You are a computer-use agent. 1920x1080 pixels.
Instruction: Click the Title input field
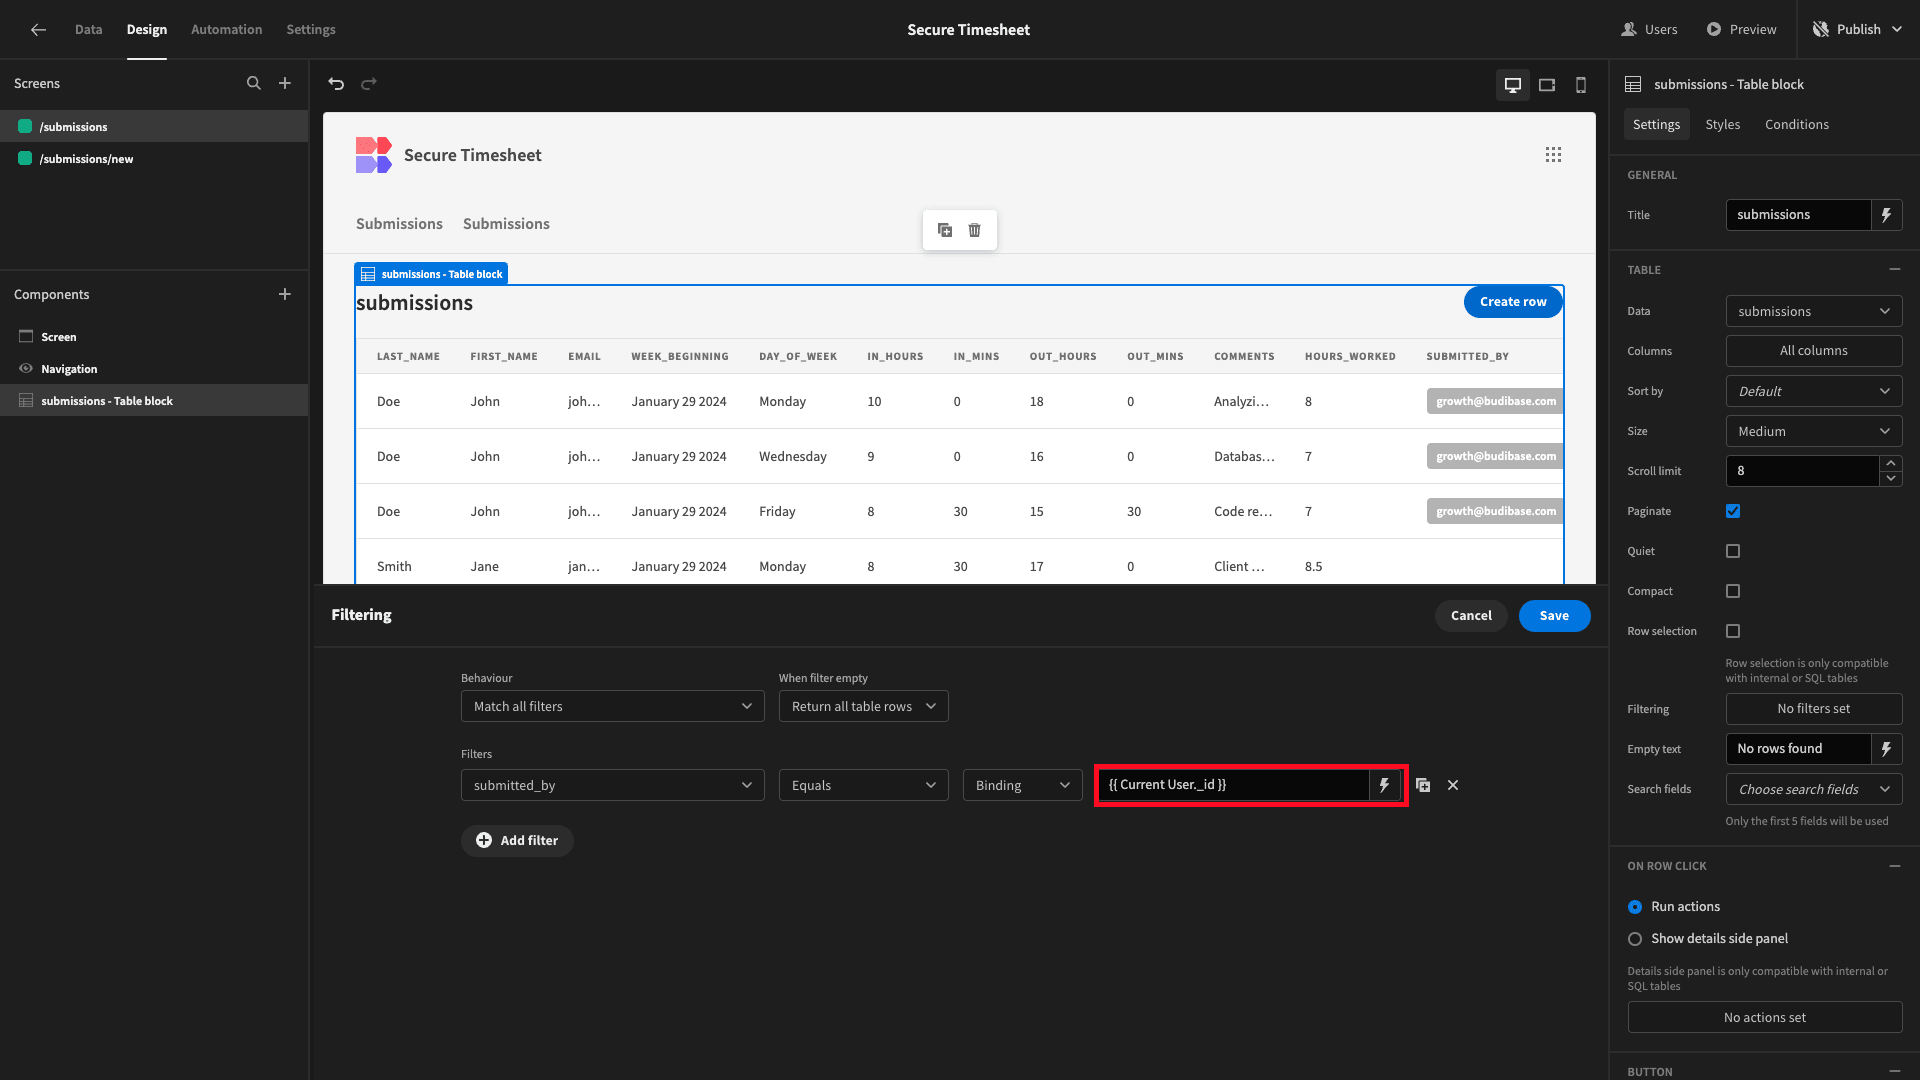pyautogui.click(x=1798, y=215)
